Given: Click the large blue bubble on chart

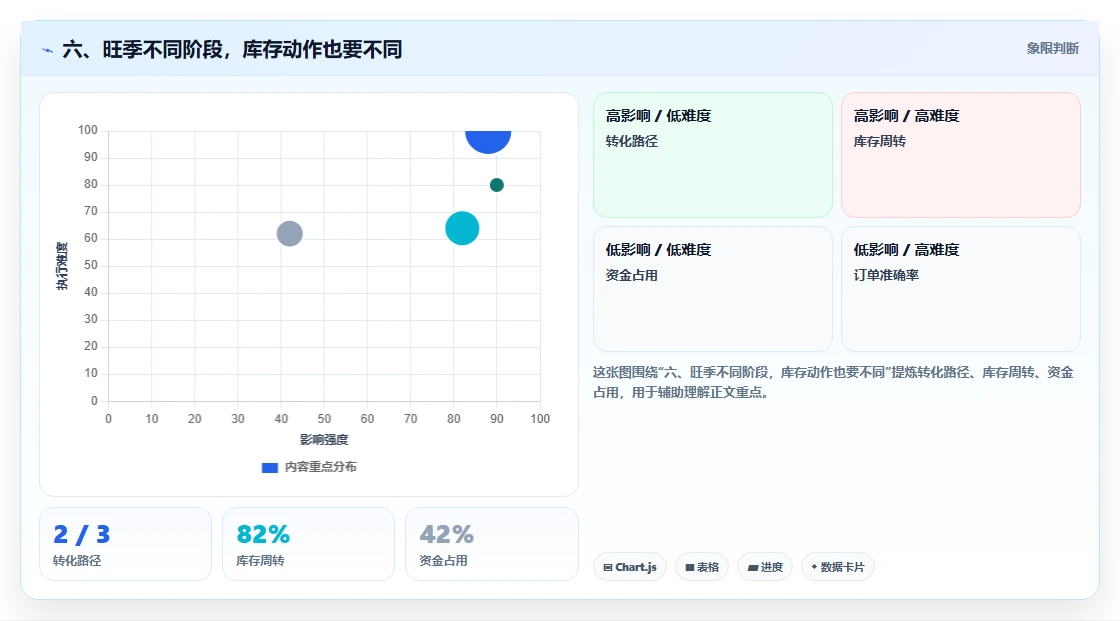Looking at the screenshot, I should (488, 141).
